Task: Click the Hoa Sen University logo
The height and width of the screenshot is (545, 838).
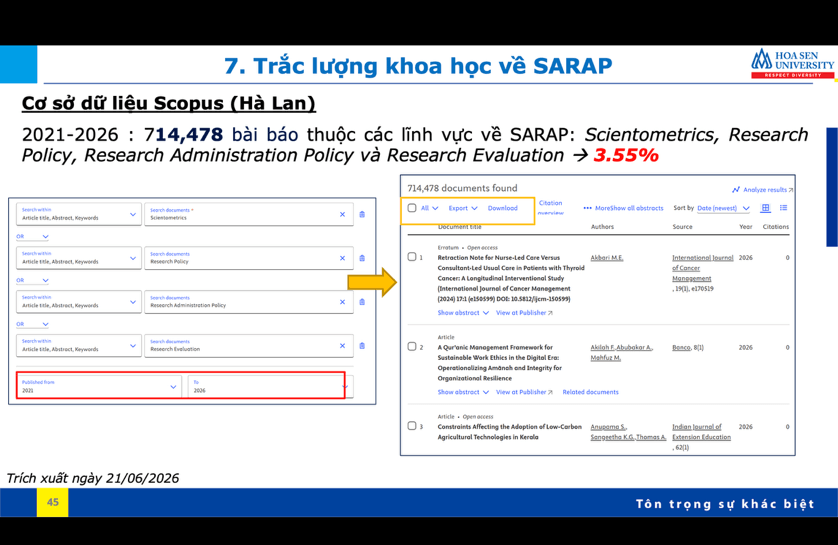Action: point(793,64)
